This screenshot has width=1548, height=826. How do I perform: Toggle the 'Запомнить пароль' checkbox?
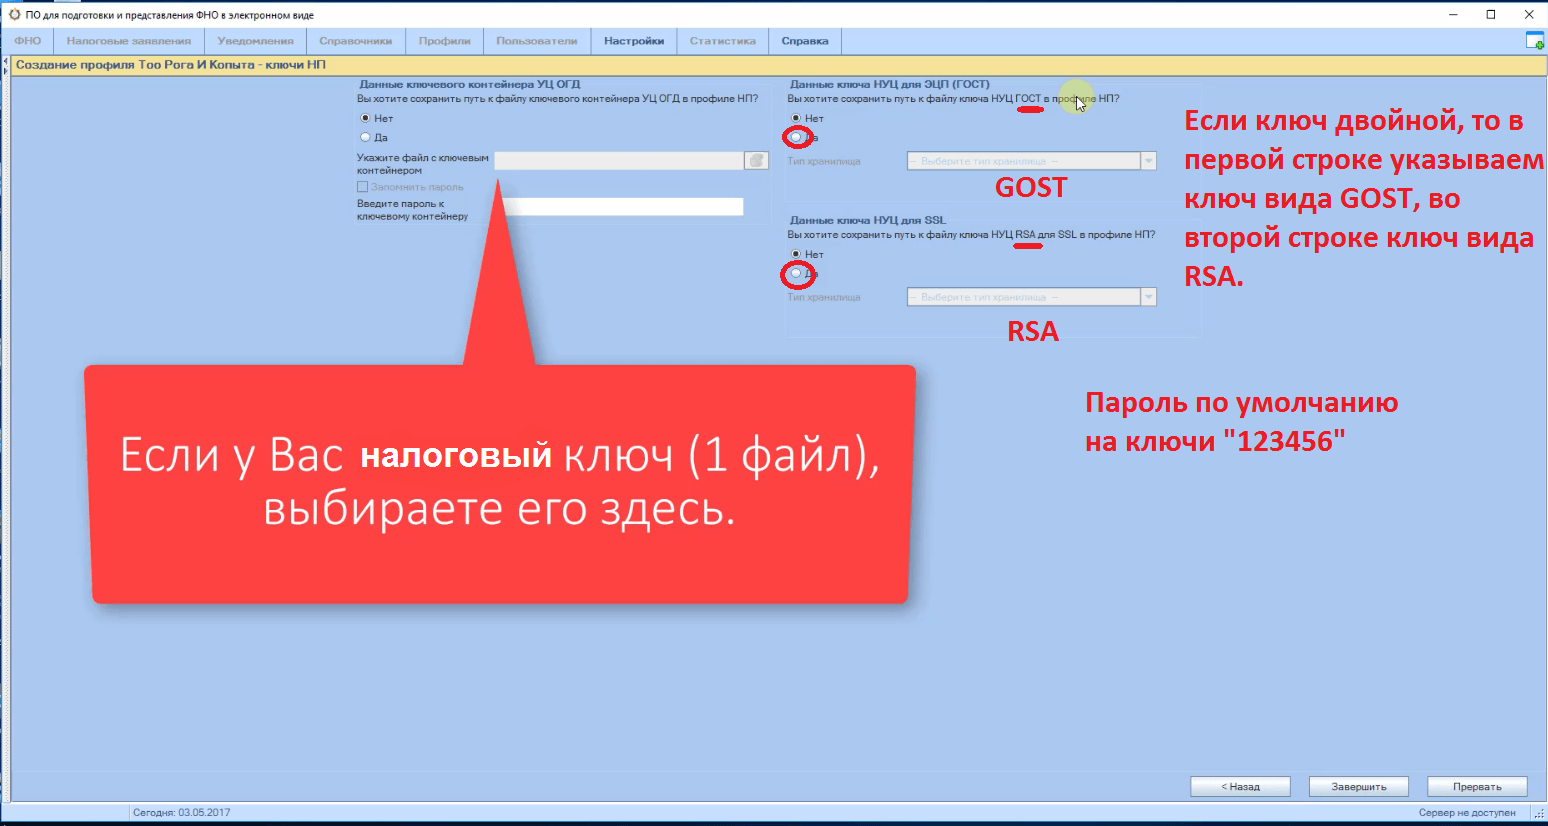click(363, 187)
